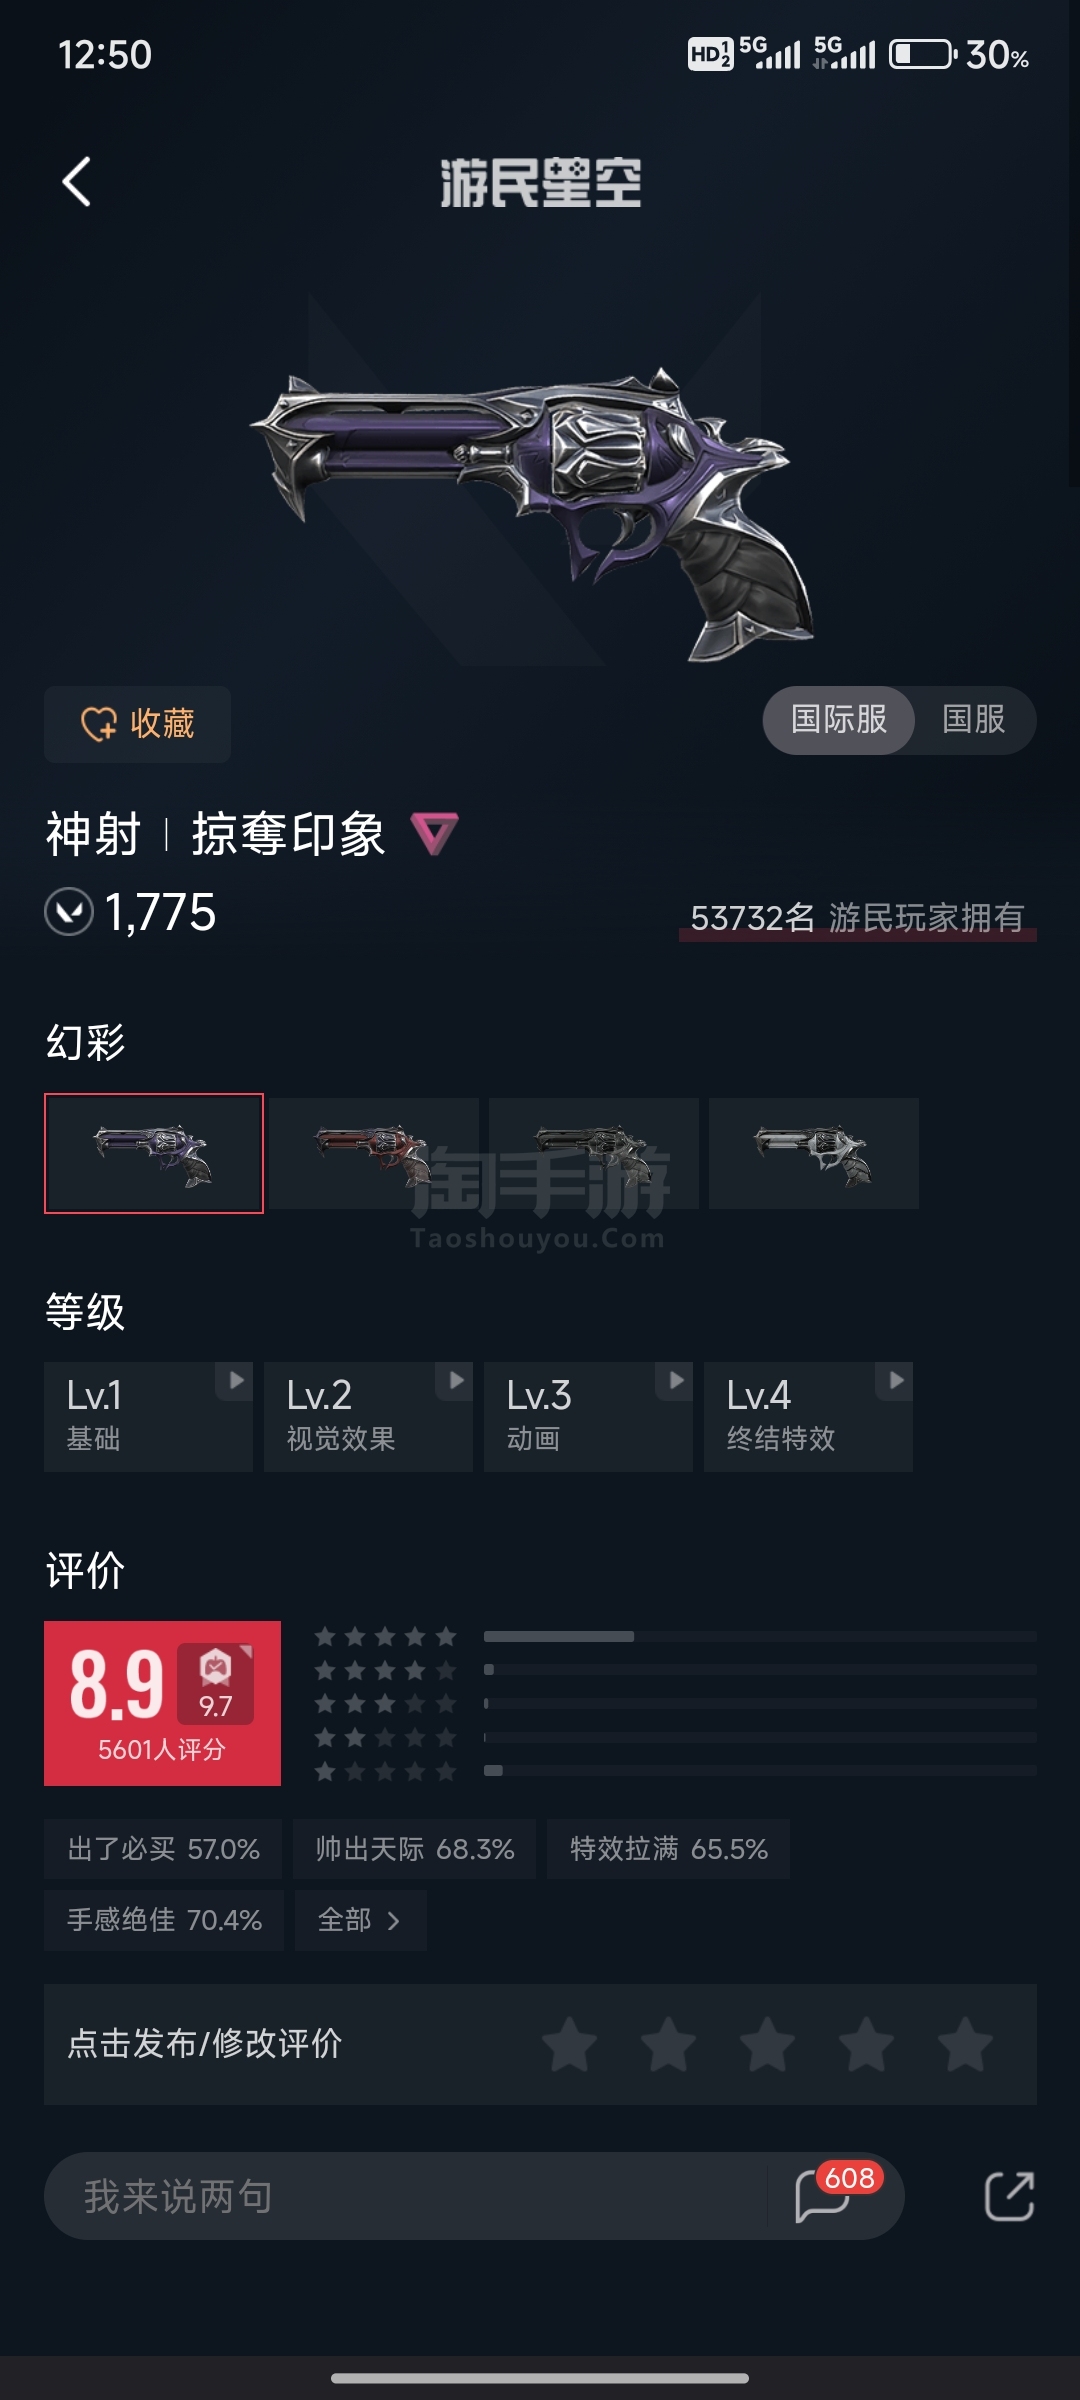Tap the back arrow icon

(77, 182)
